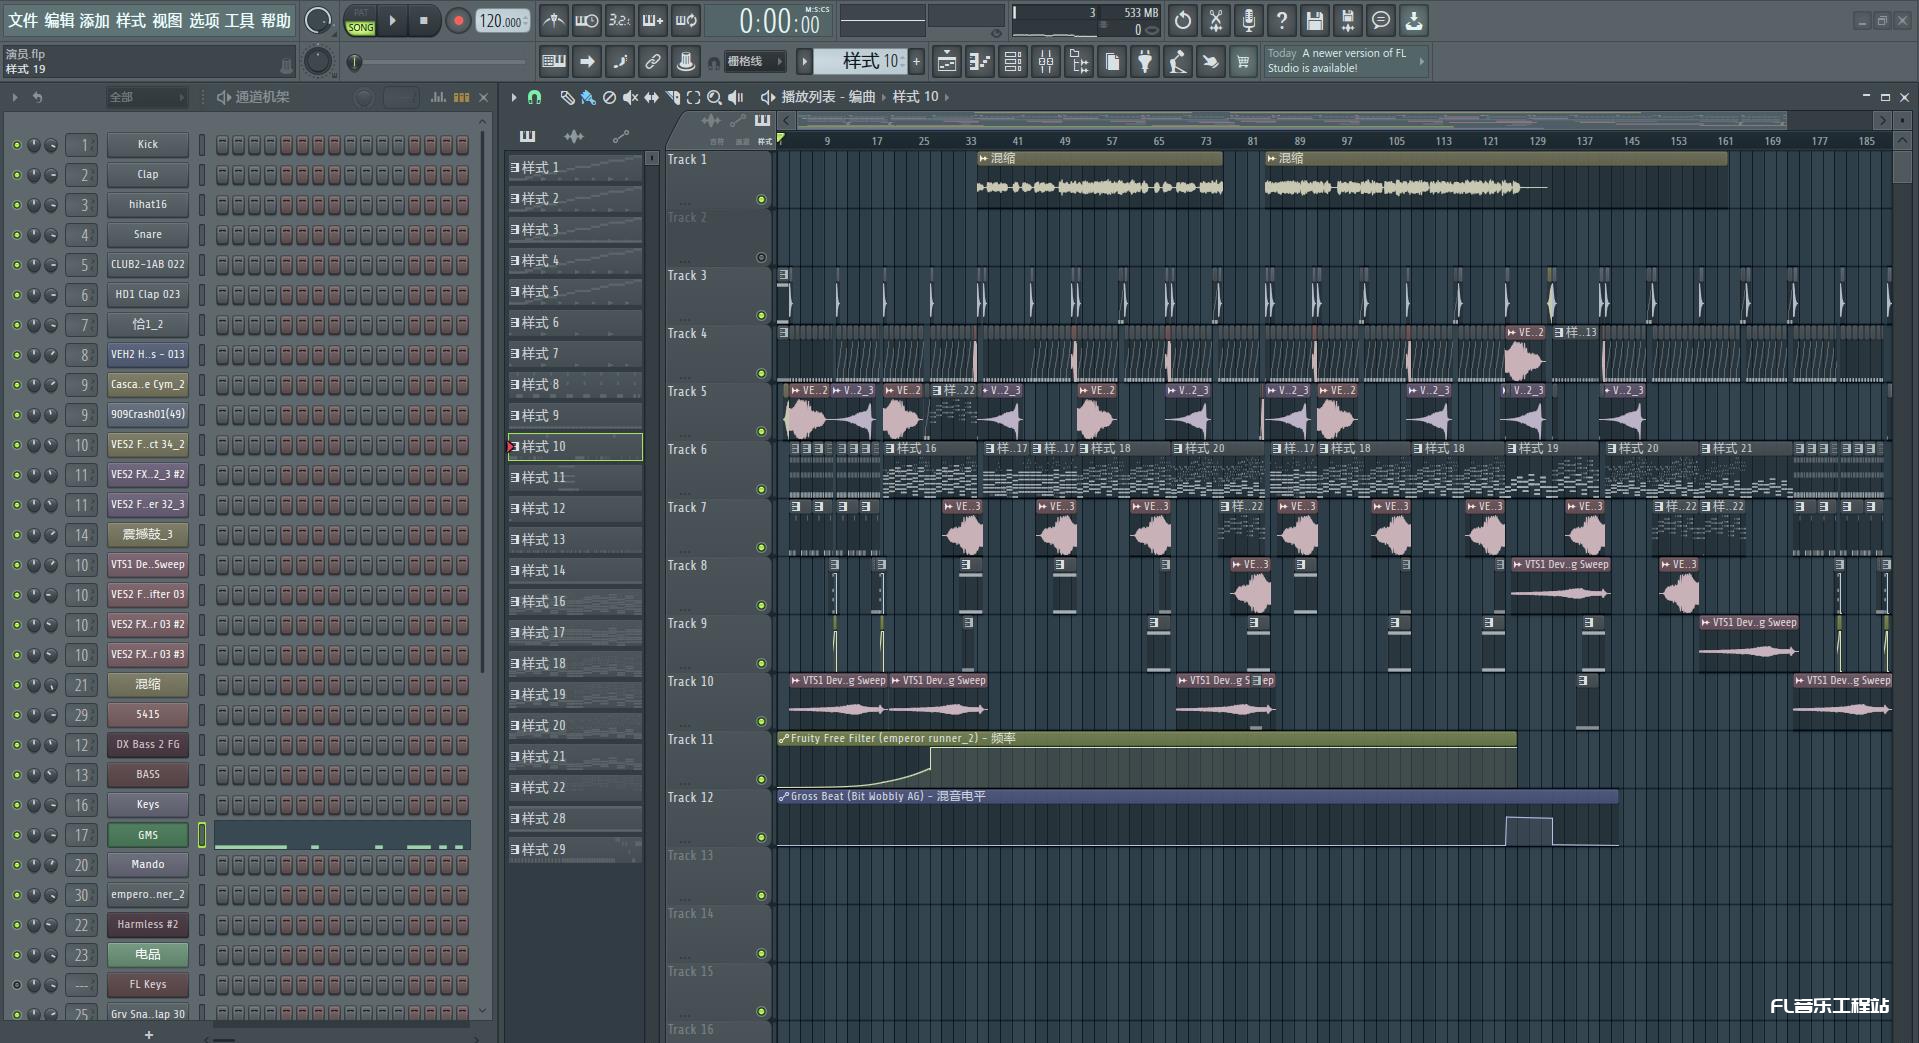Viewport: 1919px width, 1043px height.
Task: Open the 编辑 menu
Action: 58,20
